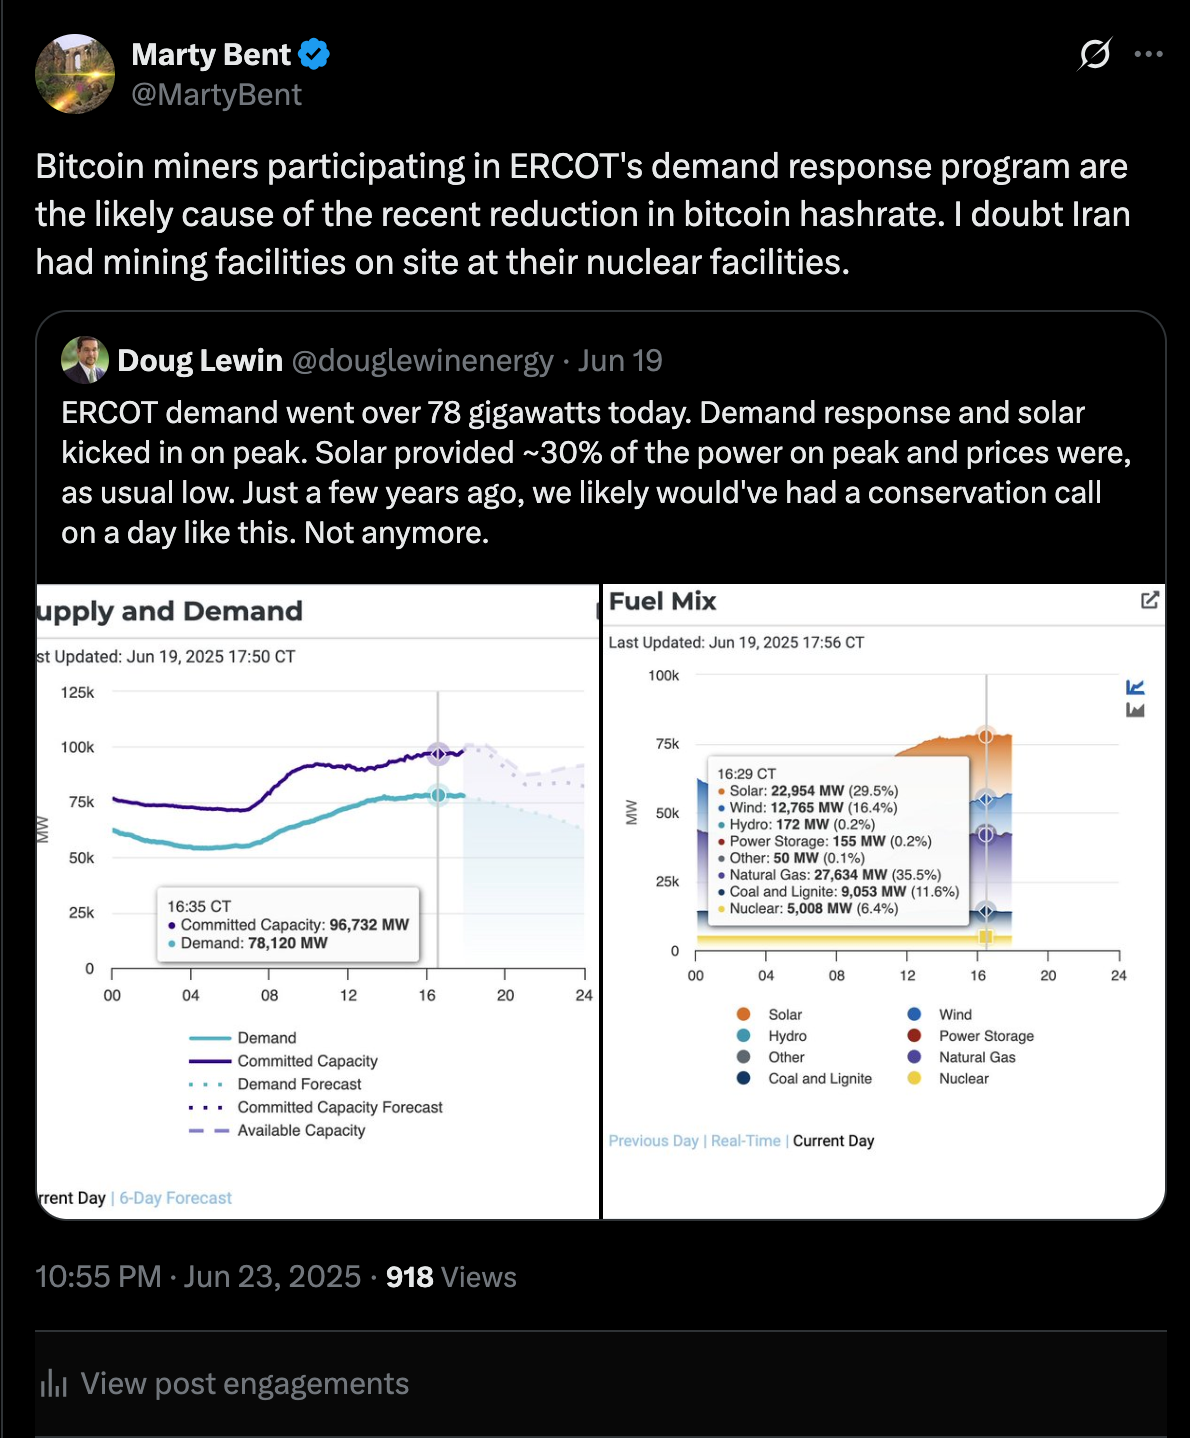Viewport: 1190px width, 1438px height.
Task: Select the line chart view icon
Action: click(x=1135, y=687)
